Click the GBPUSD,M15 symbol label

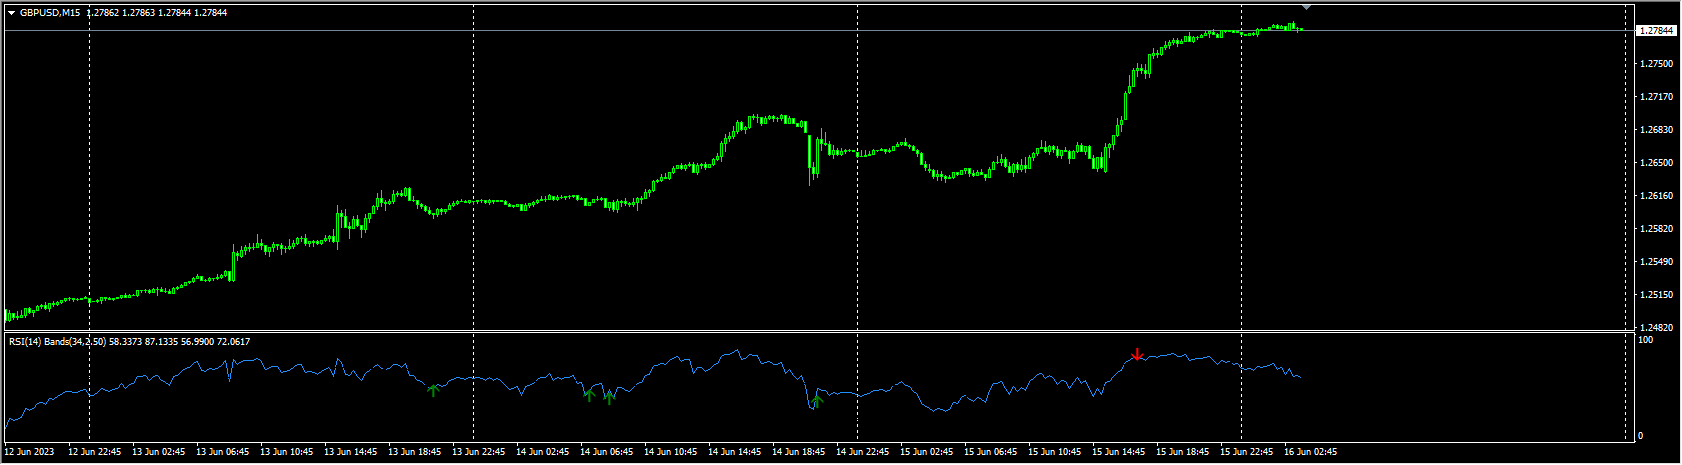(x=50, y=13)
